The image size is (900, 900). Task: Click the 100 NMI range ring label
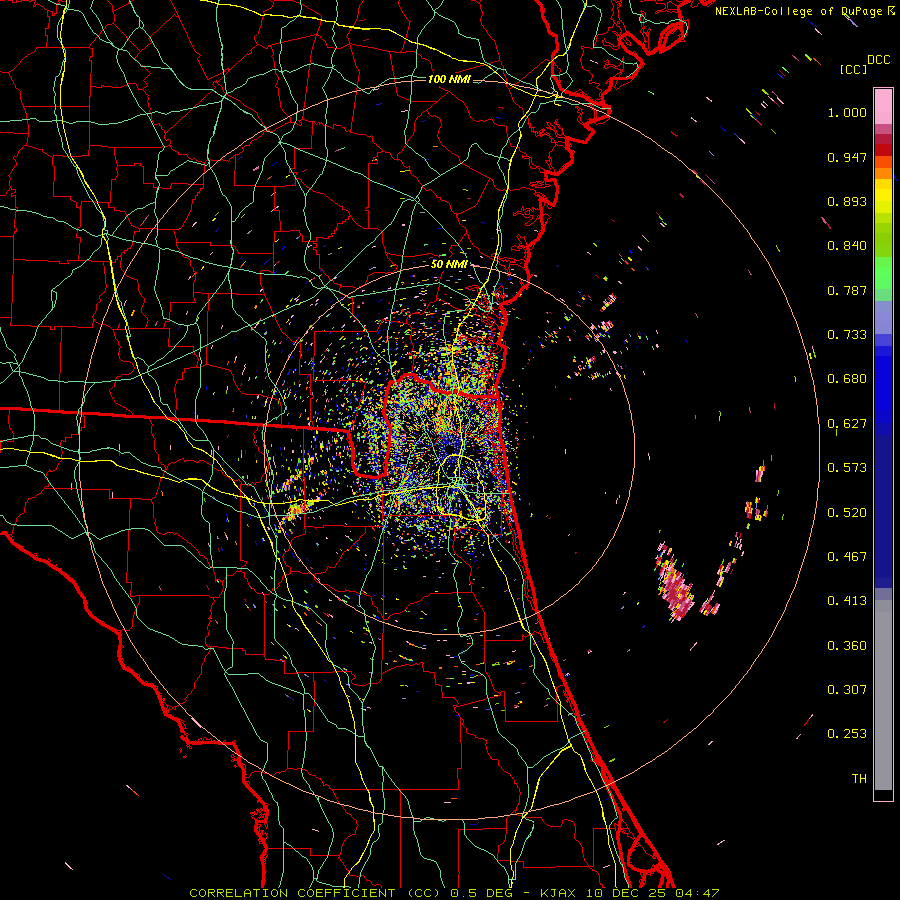click(x=449, y=79)
